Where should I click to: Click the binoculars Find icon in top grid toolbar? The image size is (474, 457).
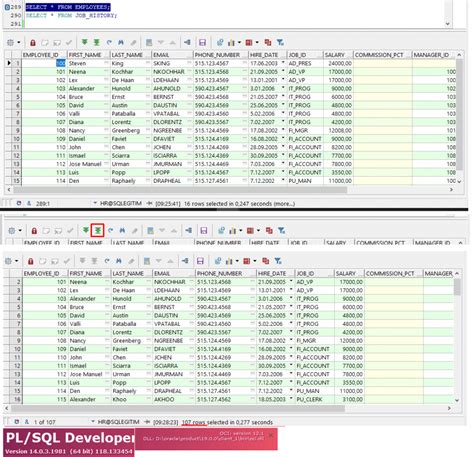coord(121,42)
